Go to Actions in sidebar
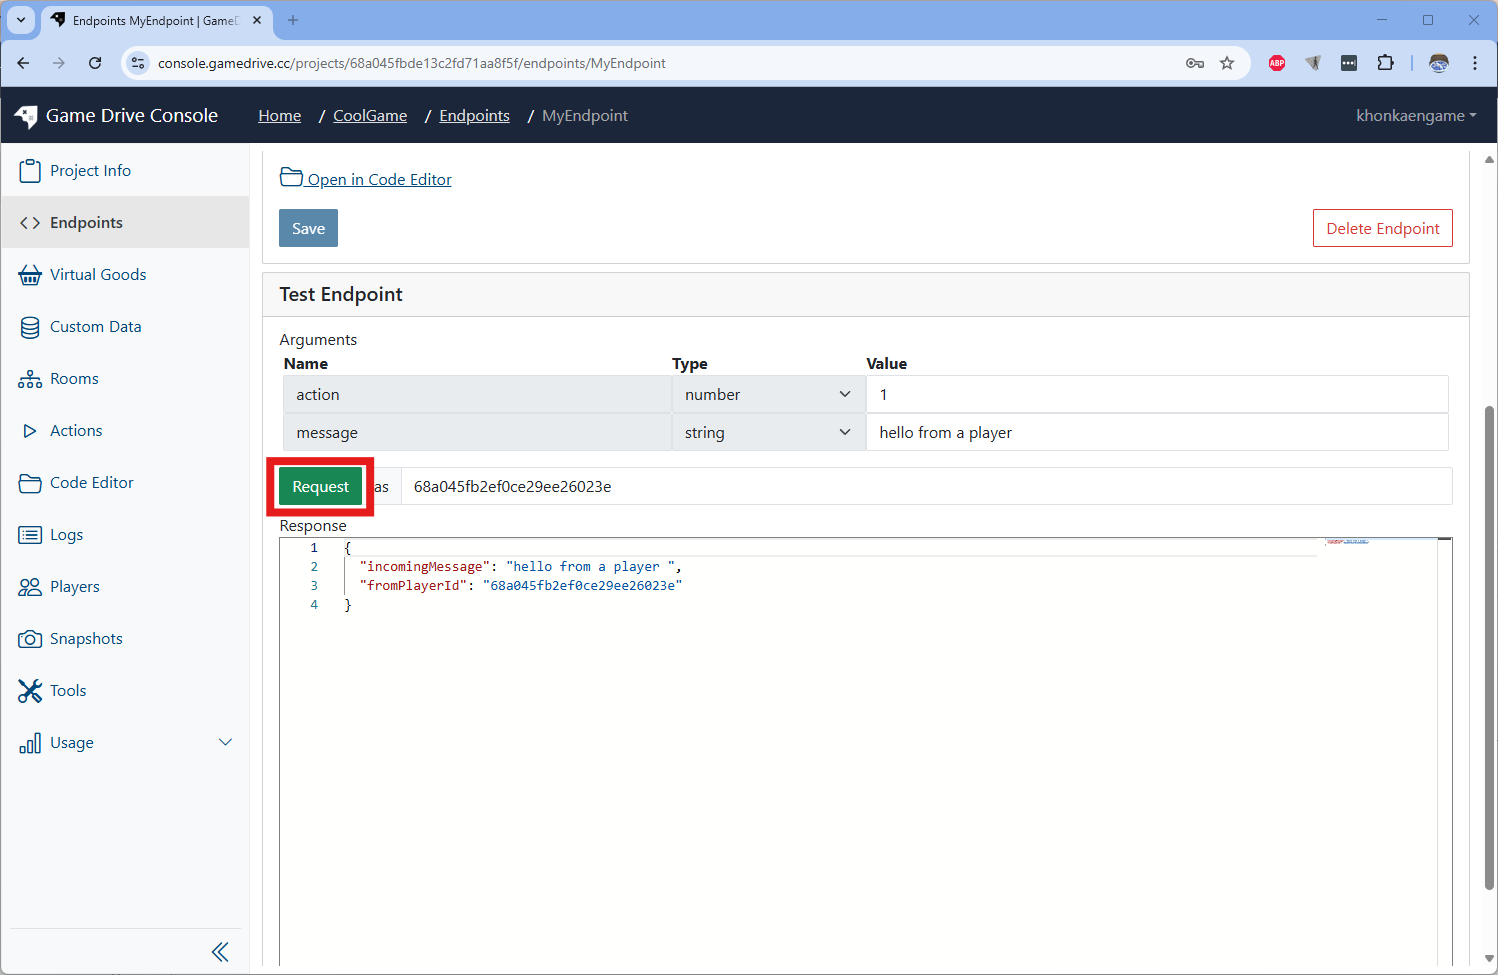The image size is (1498, 975). click(76, 431)
